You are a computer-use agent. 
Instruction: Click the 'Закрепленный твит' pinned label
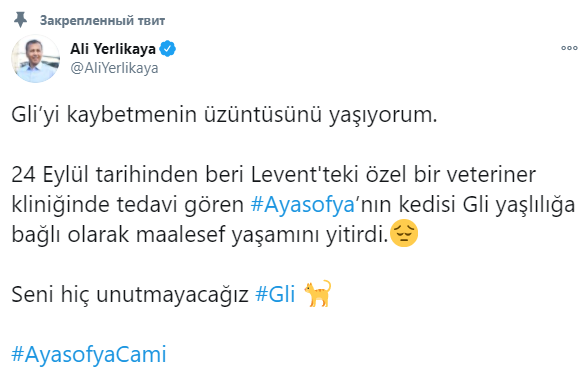102,21
